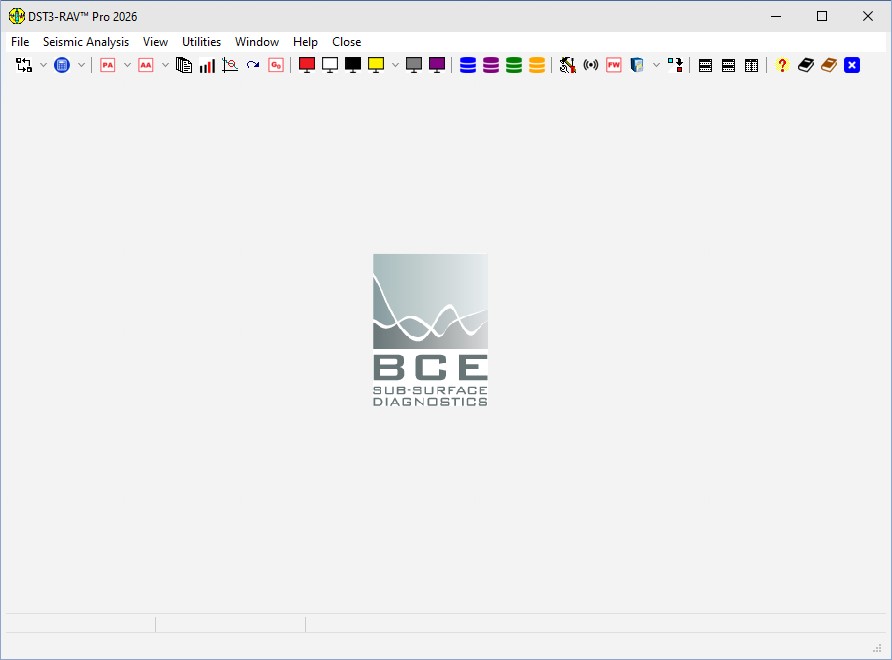Open the dropdown next to AA icon

(x=165, y=65)
